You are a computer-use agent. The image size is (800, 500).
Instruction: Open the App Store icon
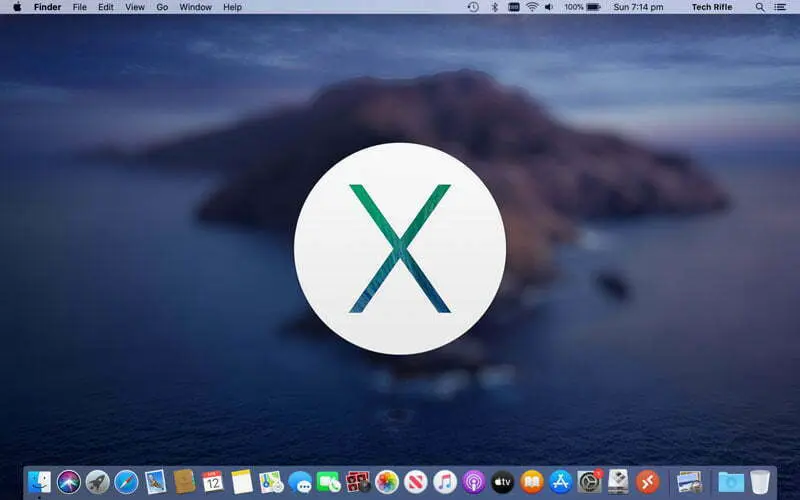pyautogui.click(x=561, y=482)
